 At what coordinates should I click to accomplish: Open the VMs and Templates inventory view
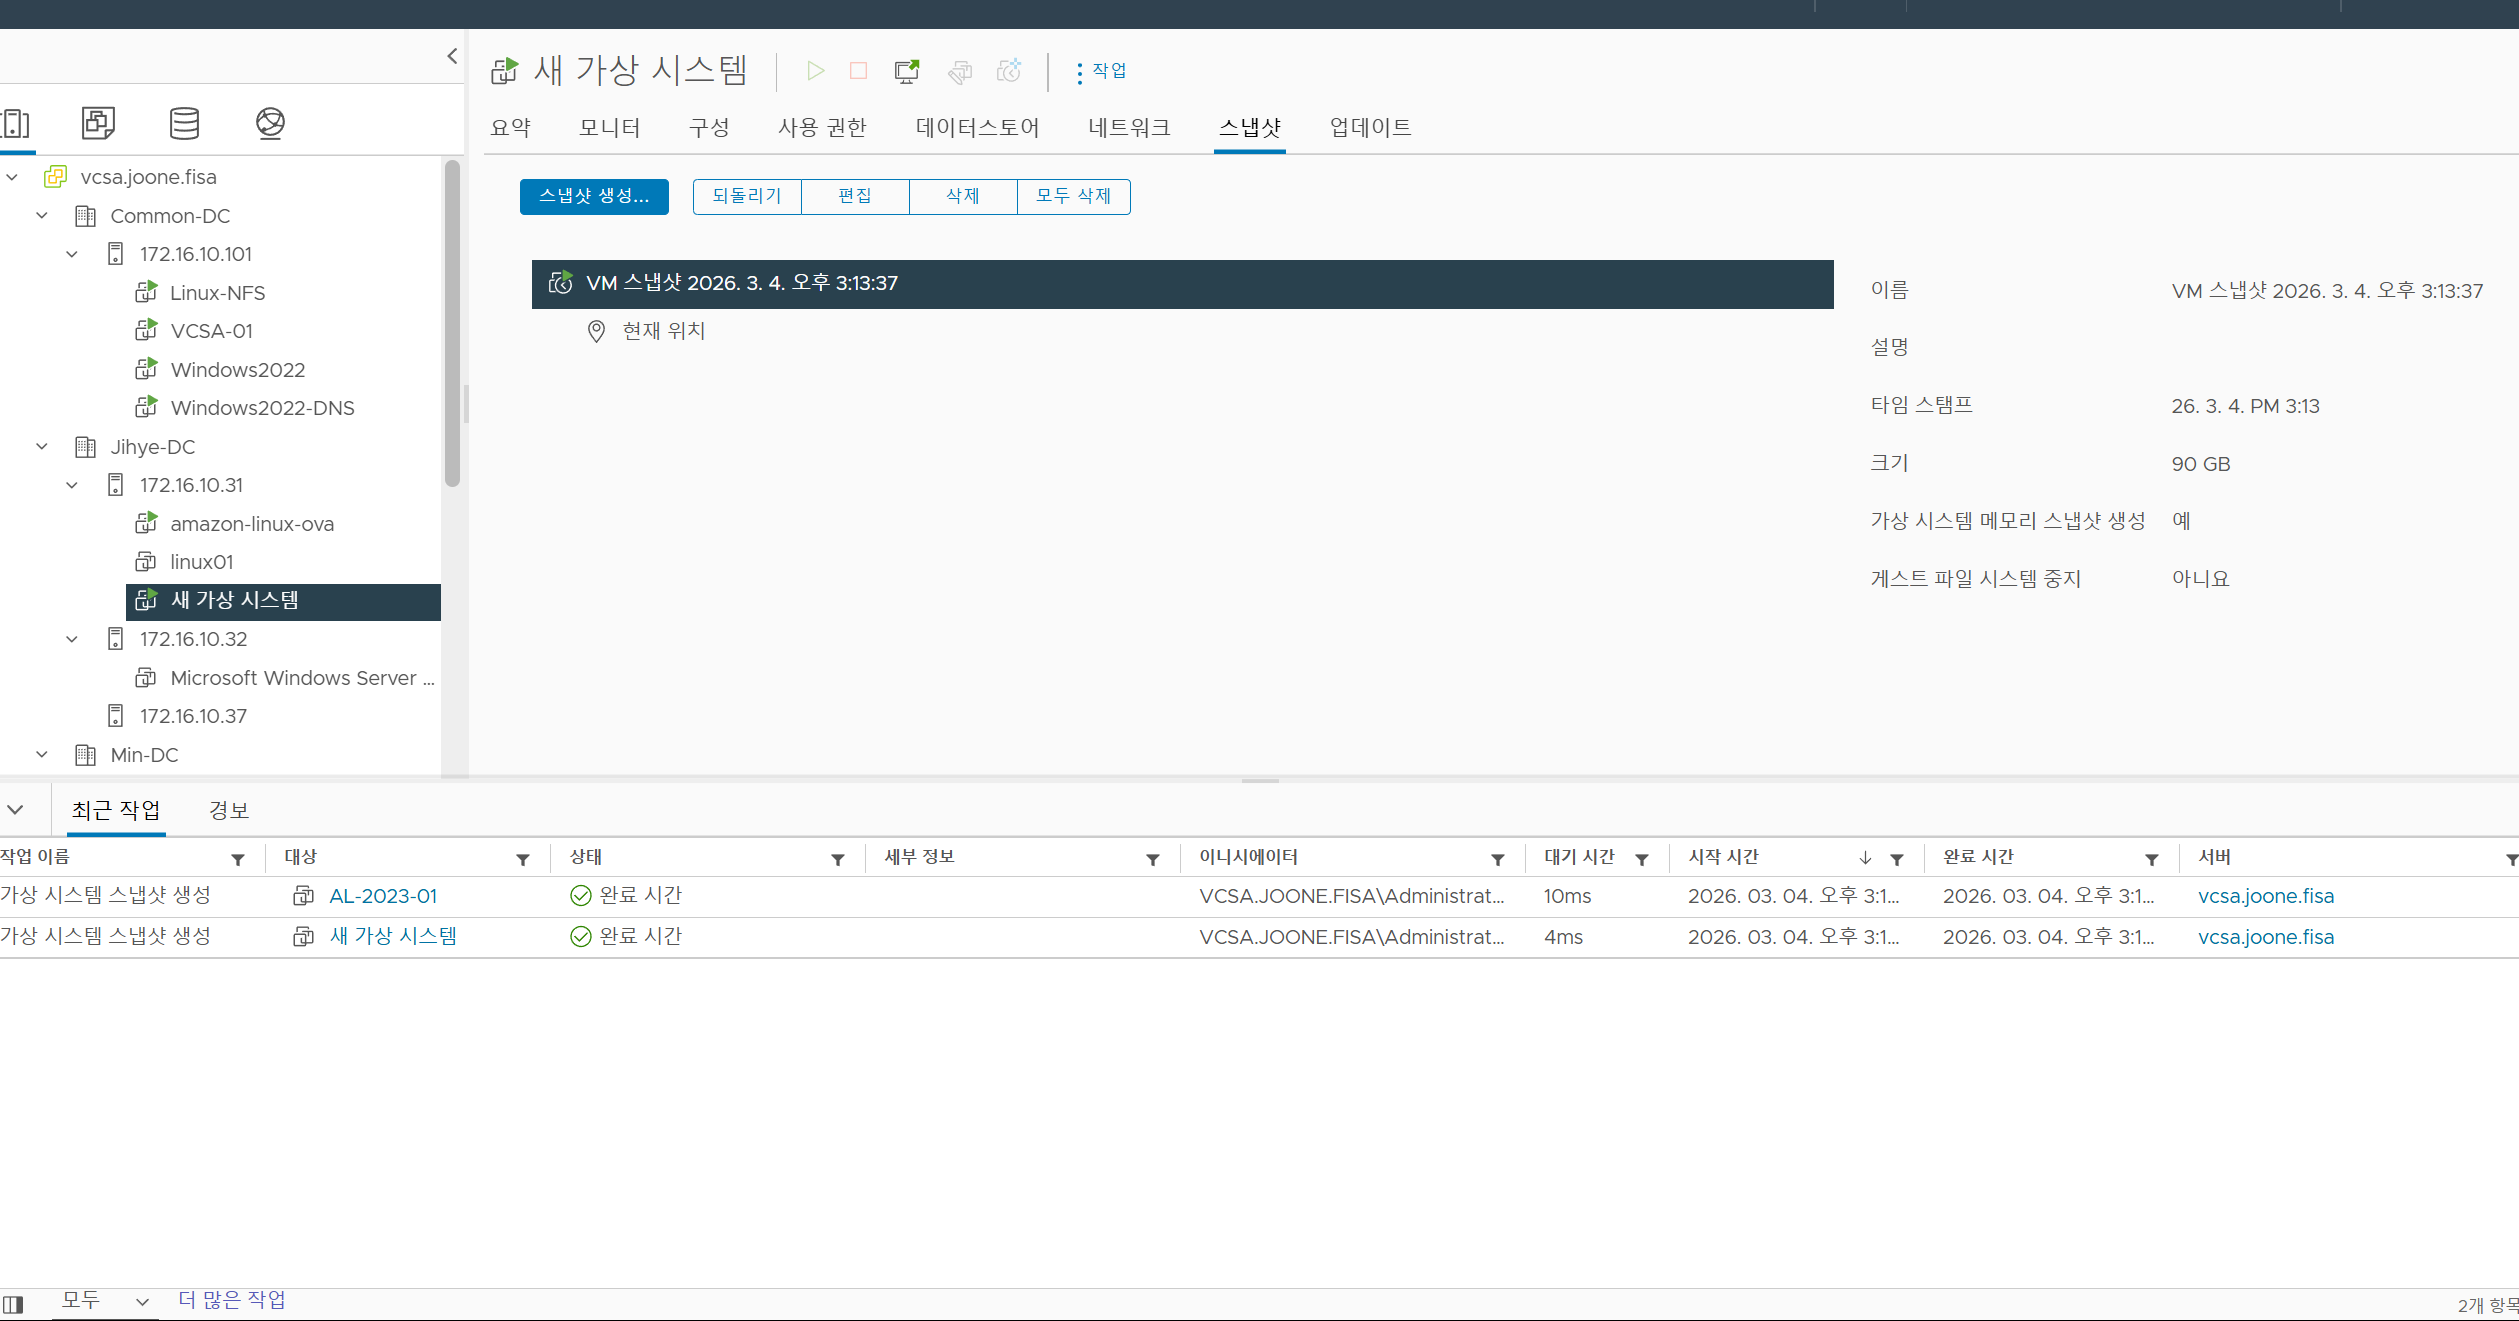pos(98,123)
